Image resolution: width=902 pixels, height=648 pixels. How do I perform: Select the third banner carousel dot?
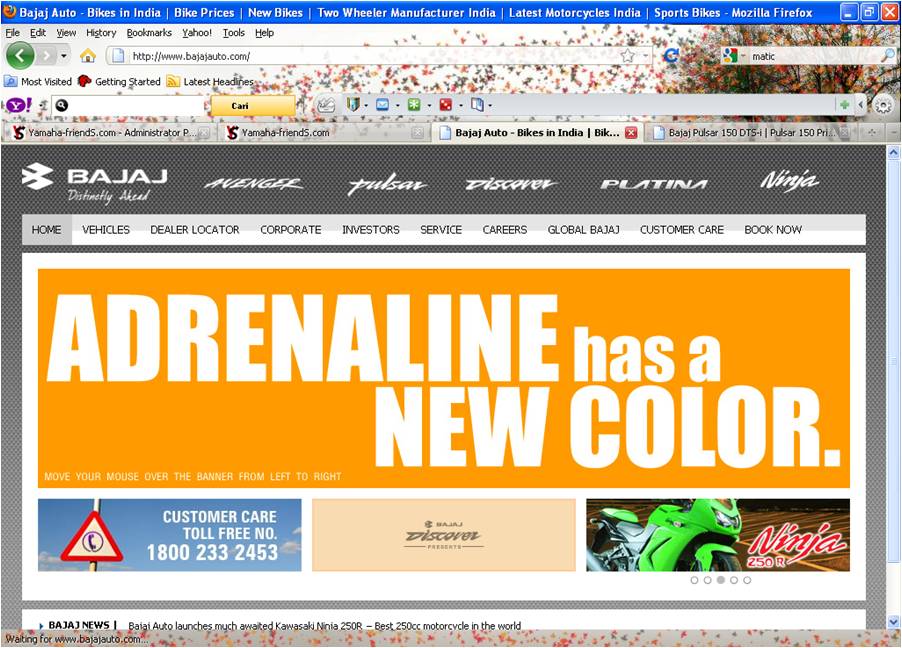coord(721,580)
